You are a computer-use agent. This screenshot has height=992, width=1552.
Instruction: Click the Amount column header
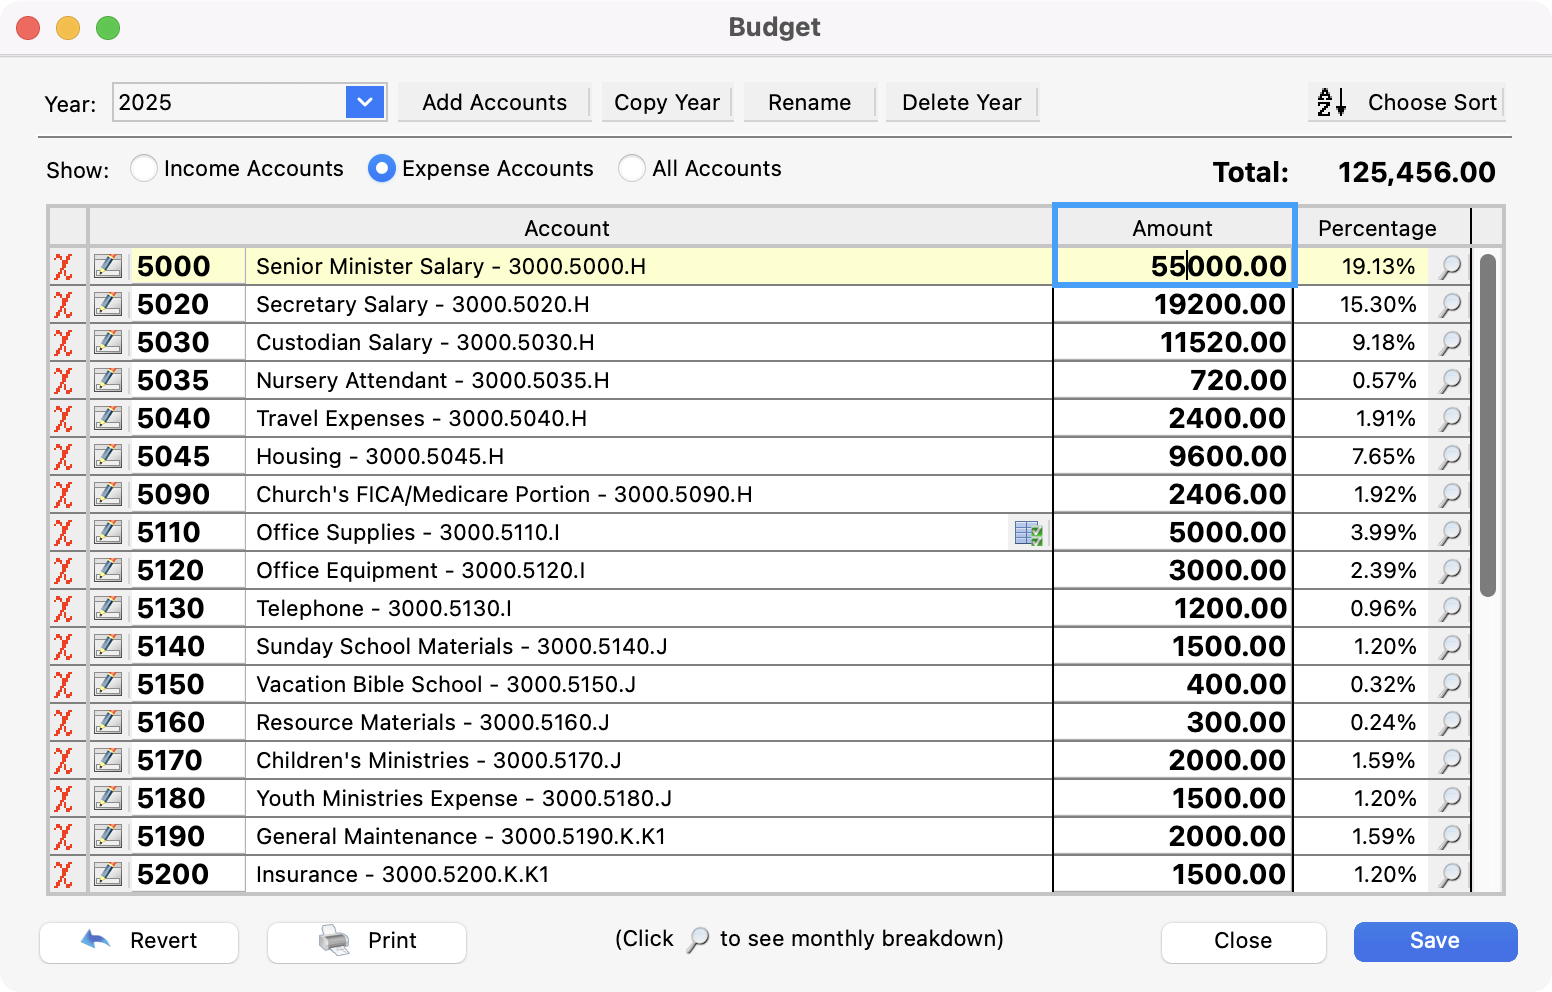(1172, 228)
